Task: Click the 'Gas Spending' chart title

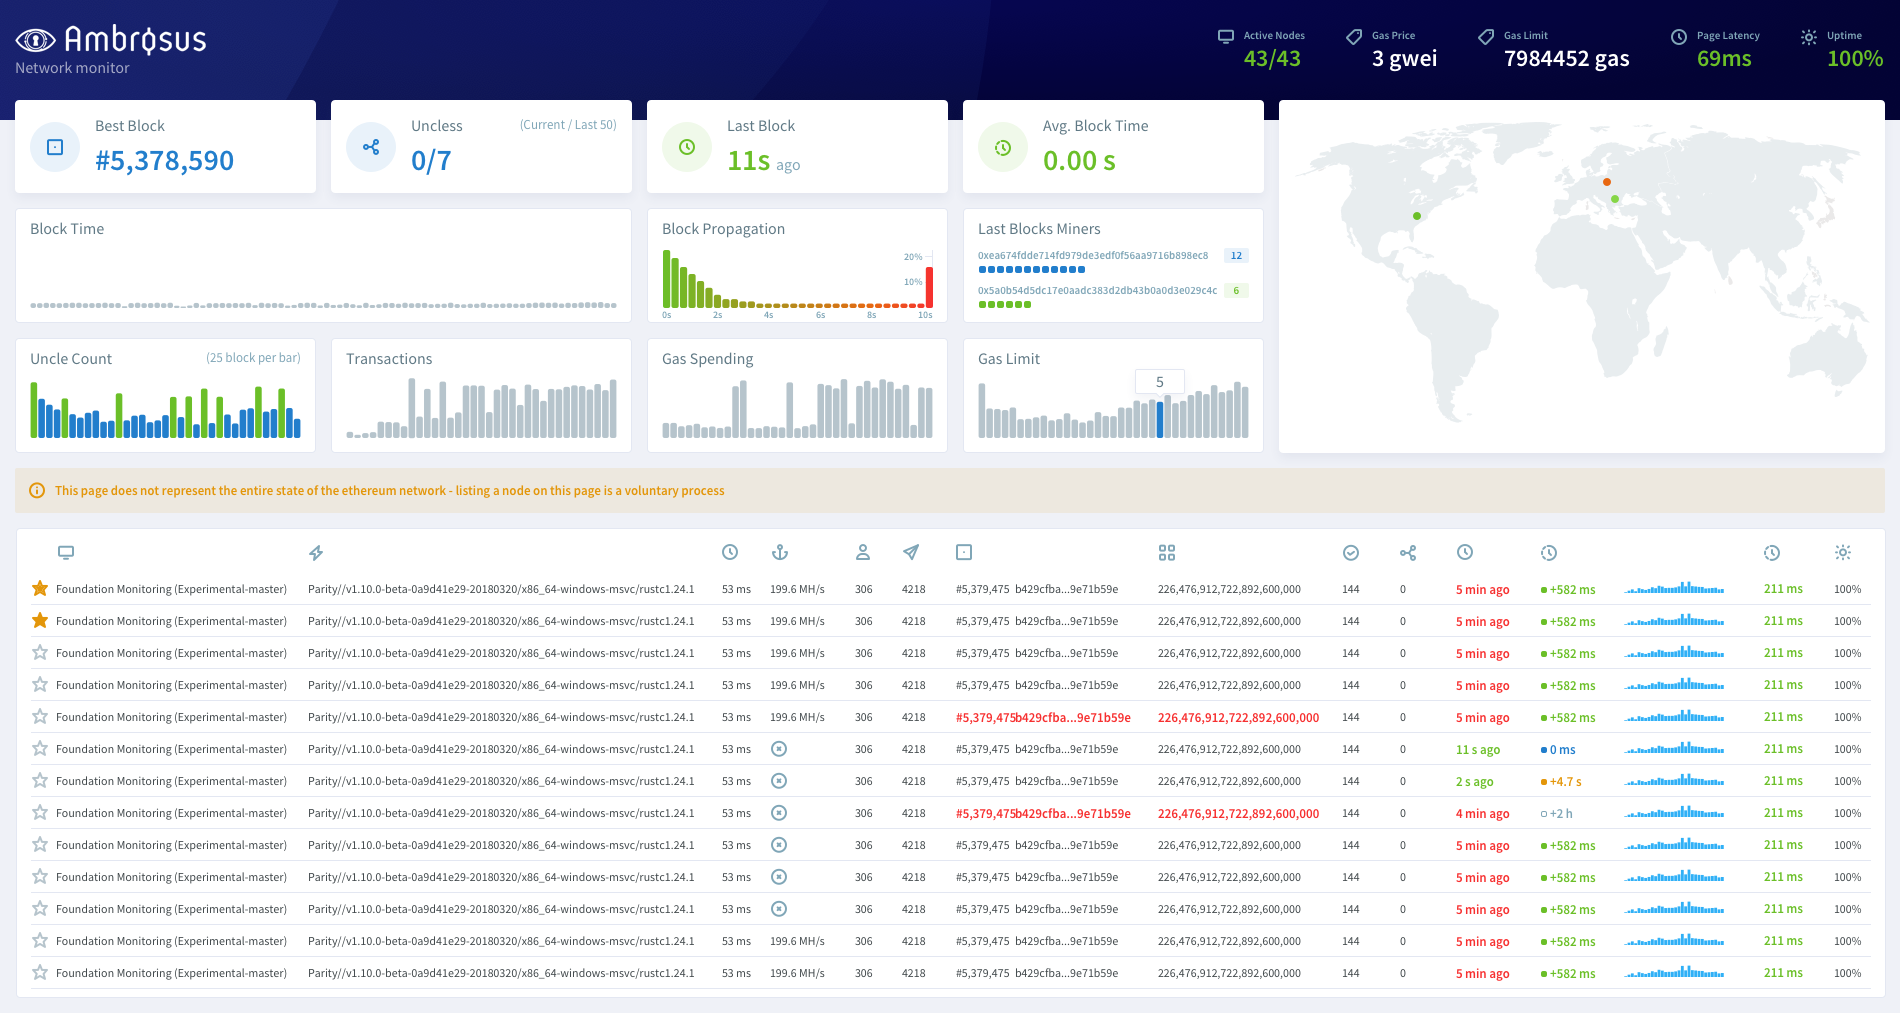Action: (x=707, y=359)
